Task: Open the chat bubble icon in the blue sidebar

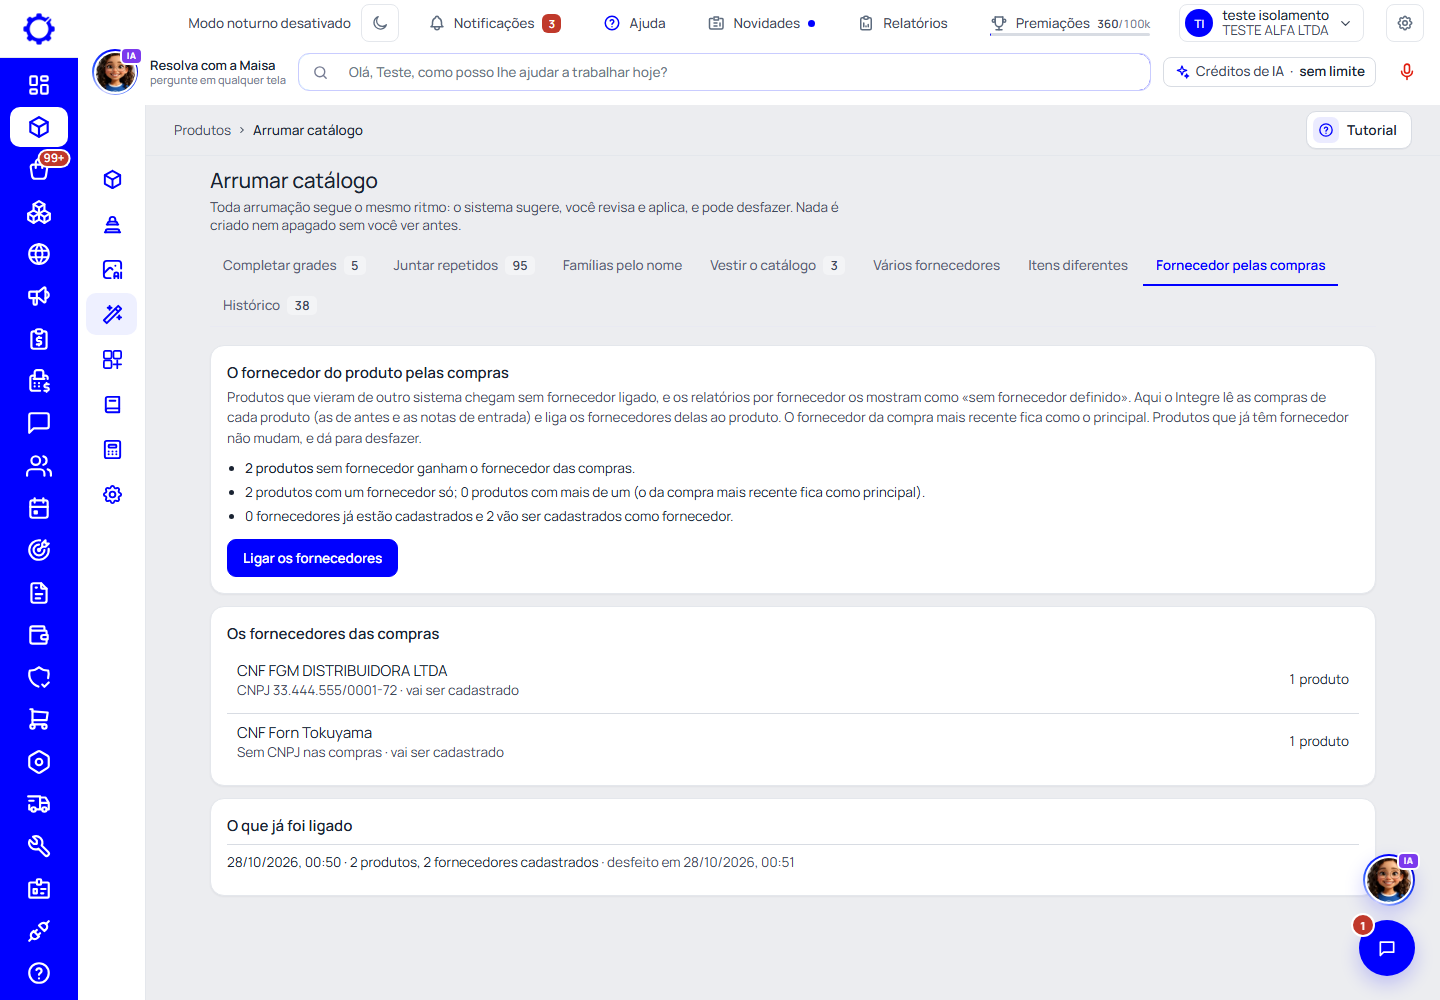Action: pyautogui.click(x=39, y=423)
